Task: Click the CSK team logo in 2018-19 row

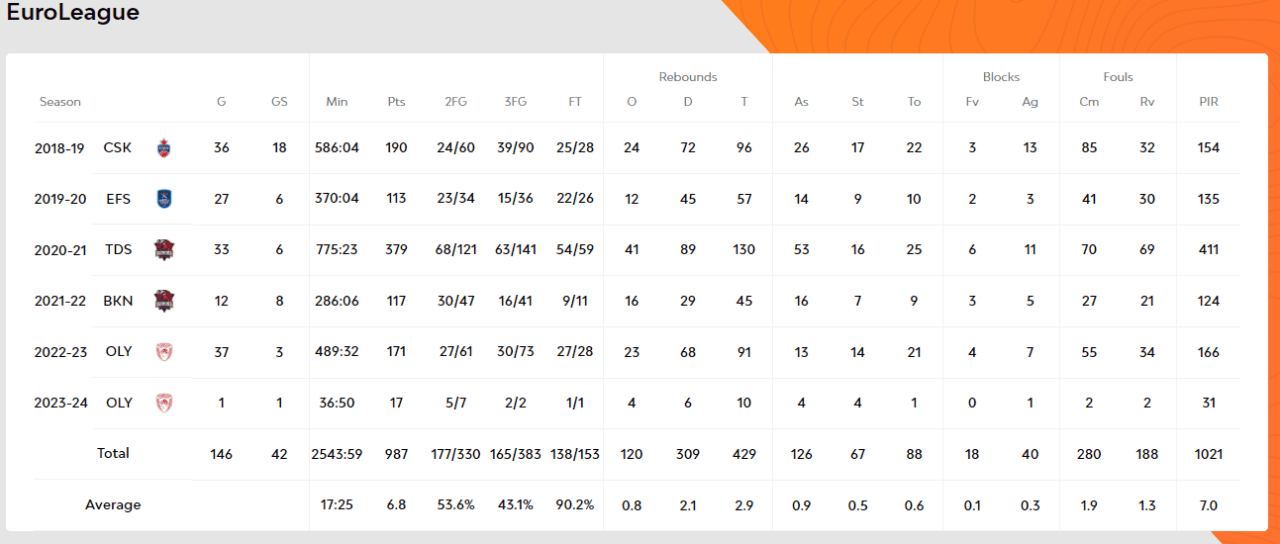Action: point(164,148)
